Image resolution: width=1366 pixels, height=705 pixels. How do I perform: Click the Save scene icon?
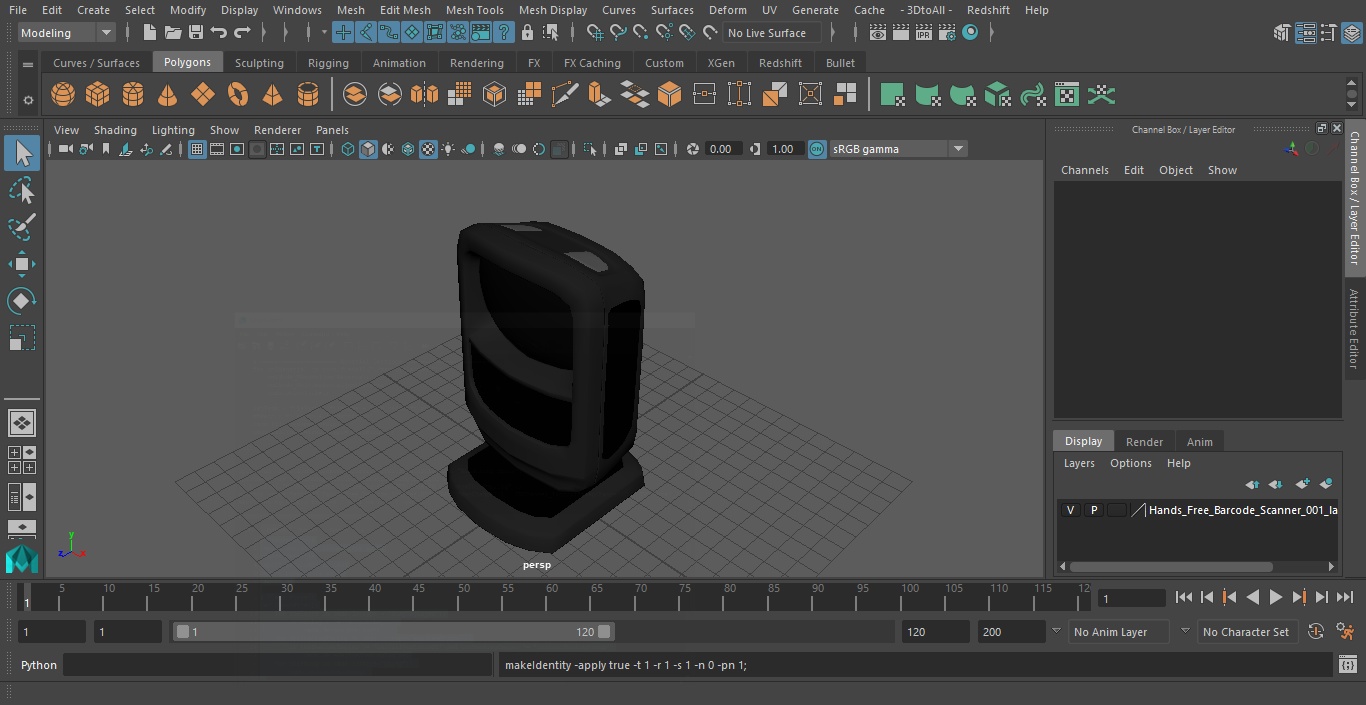[x=196, y=33]
